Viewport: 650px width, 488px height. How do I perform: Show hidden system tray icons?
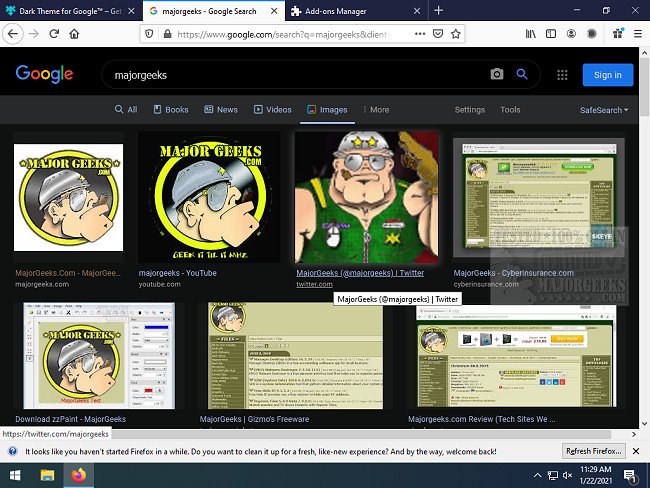537,475
